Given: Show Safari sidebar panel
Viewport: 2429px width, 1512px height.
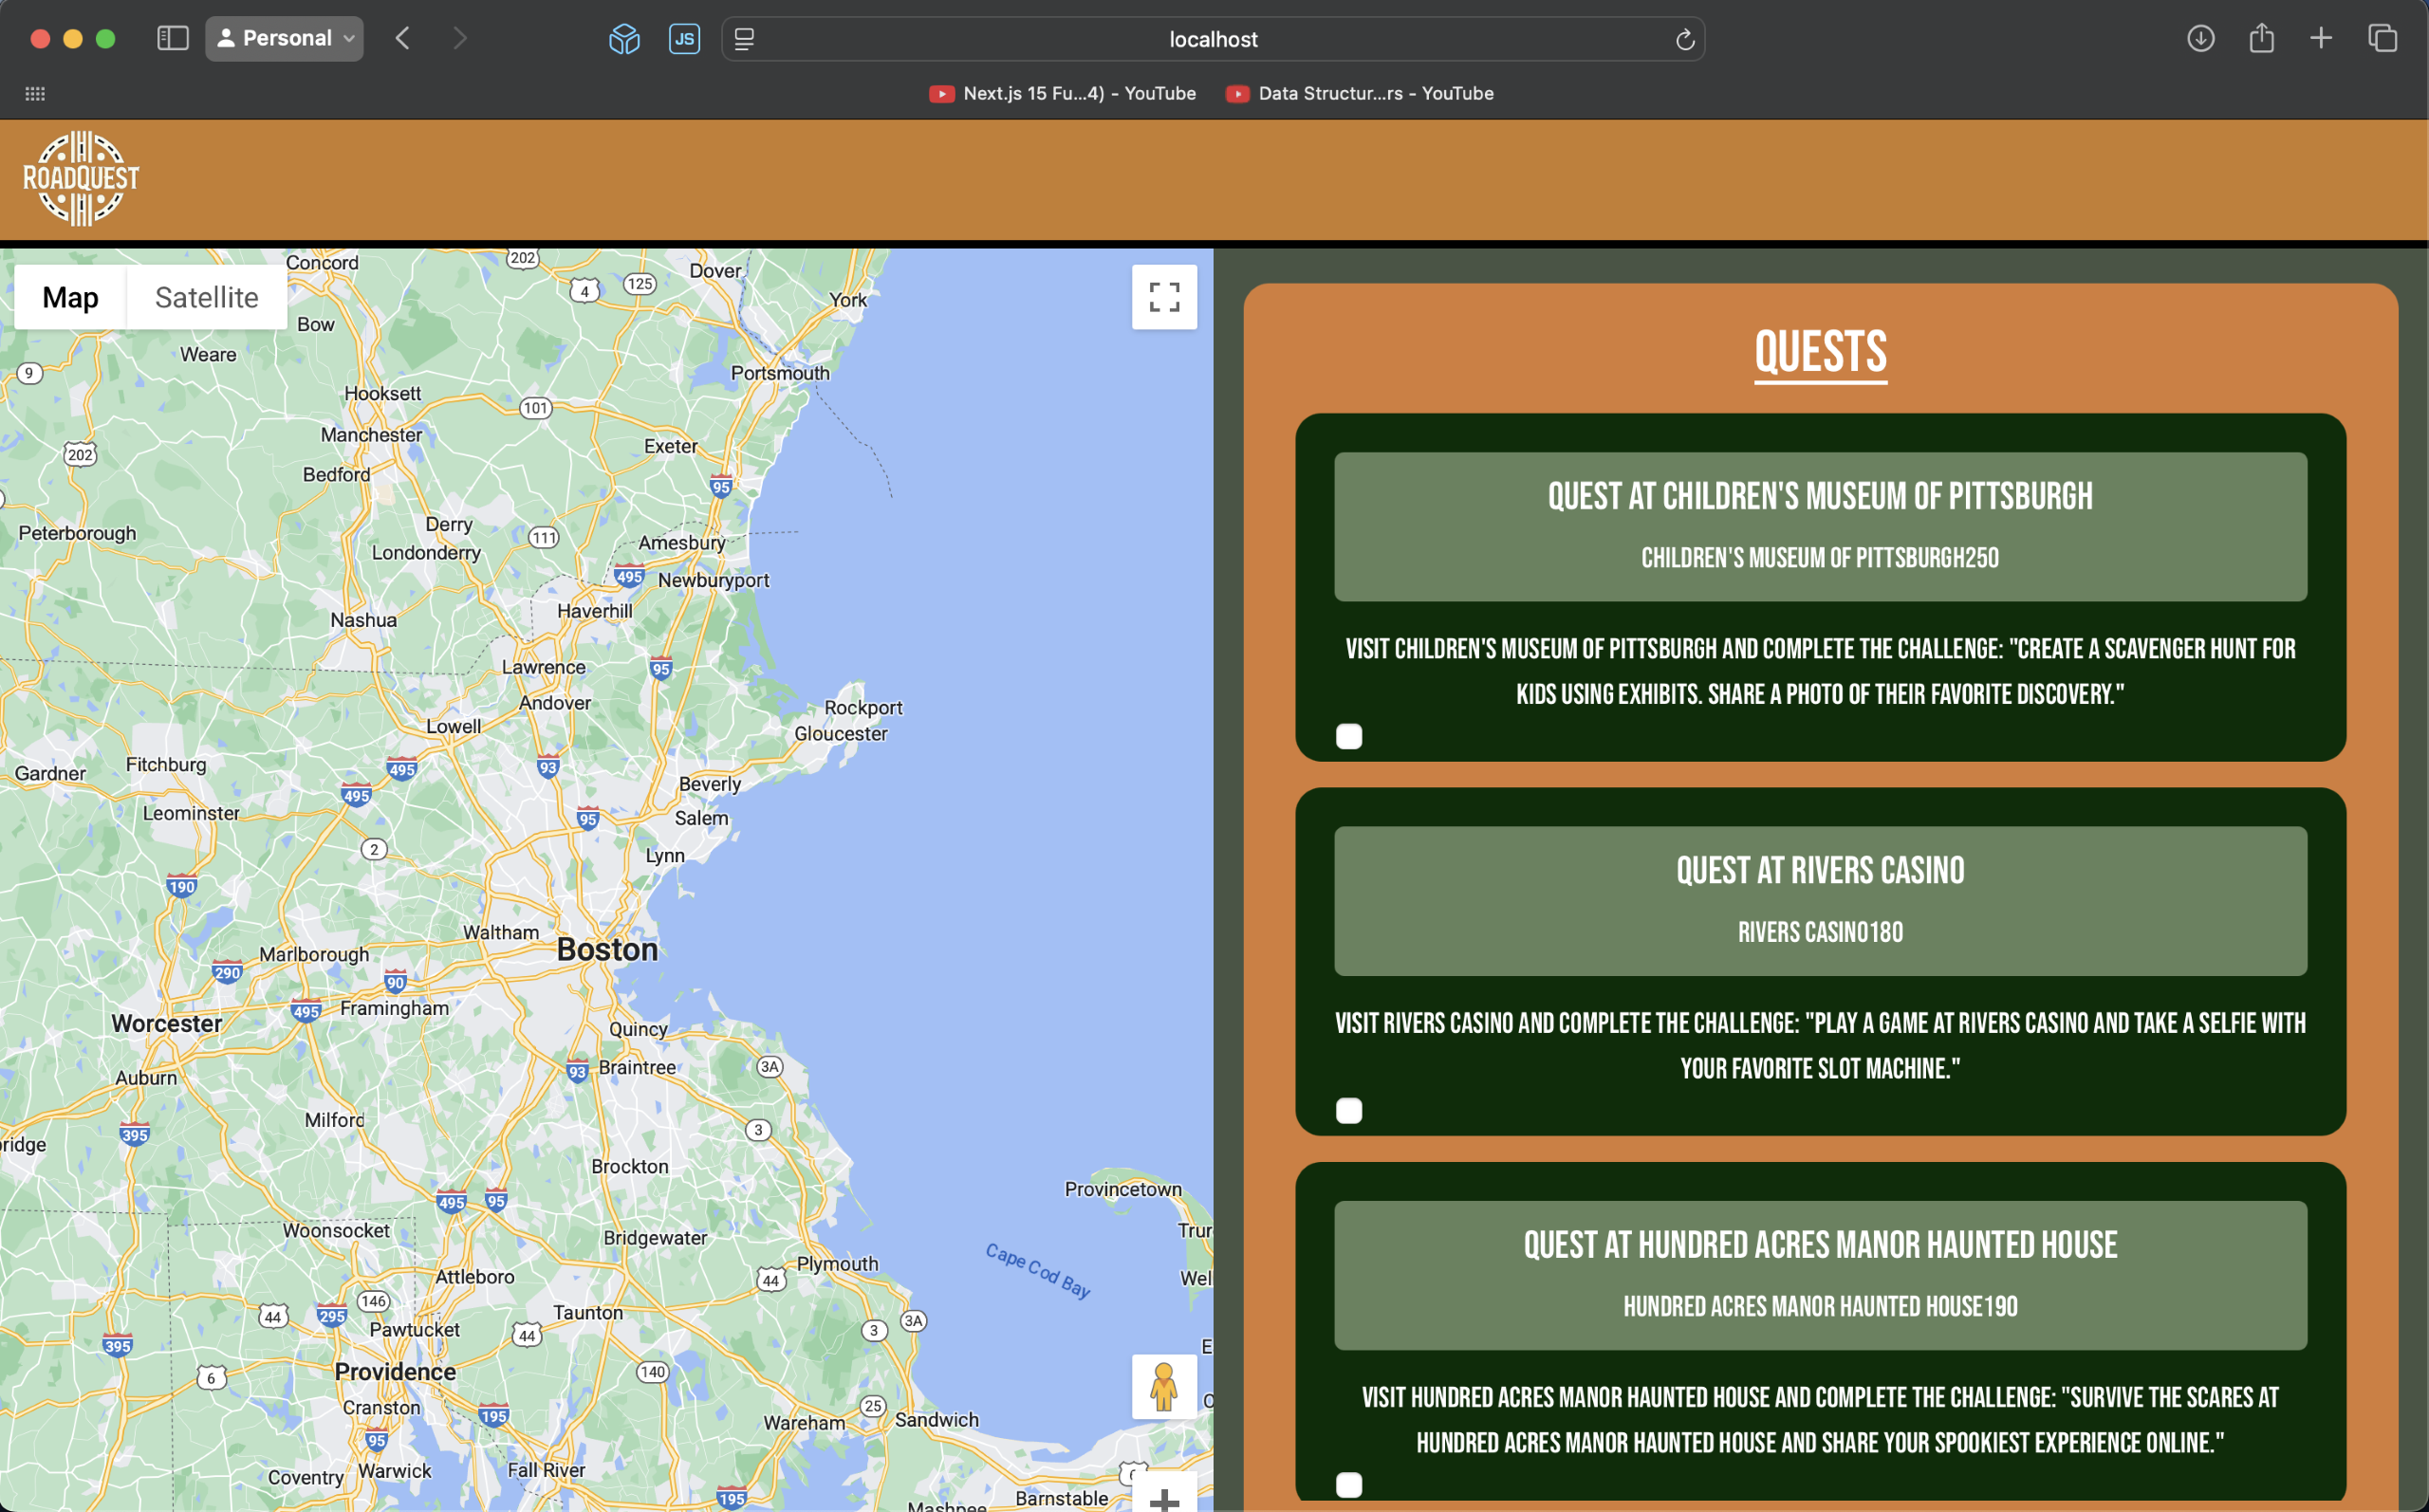Looking at the screenshot, I should [x=172, y=39].
